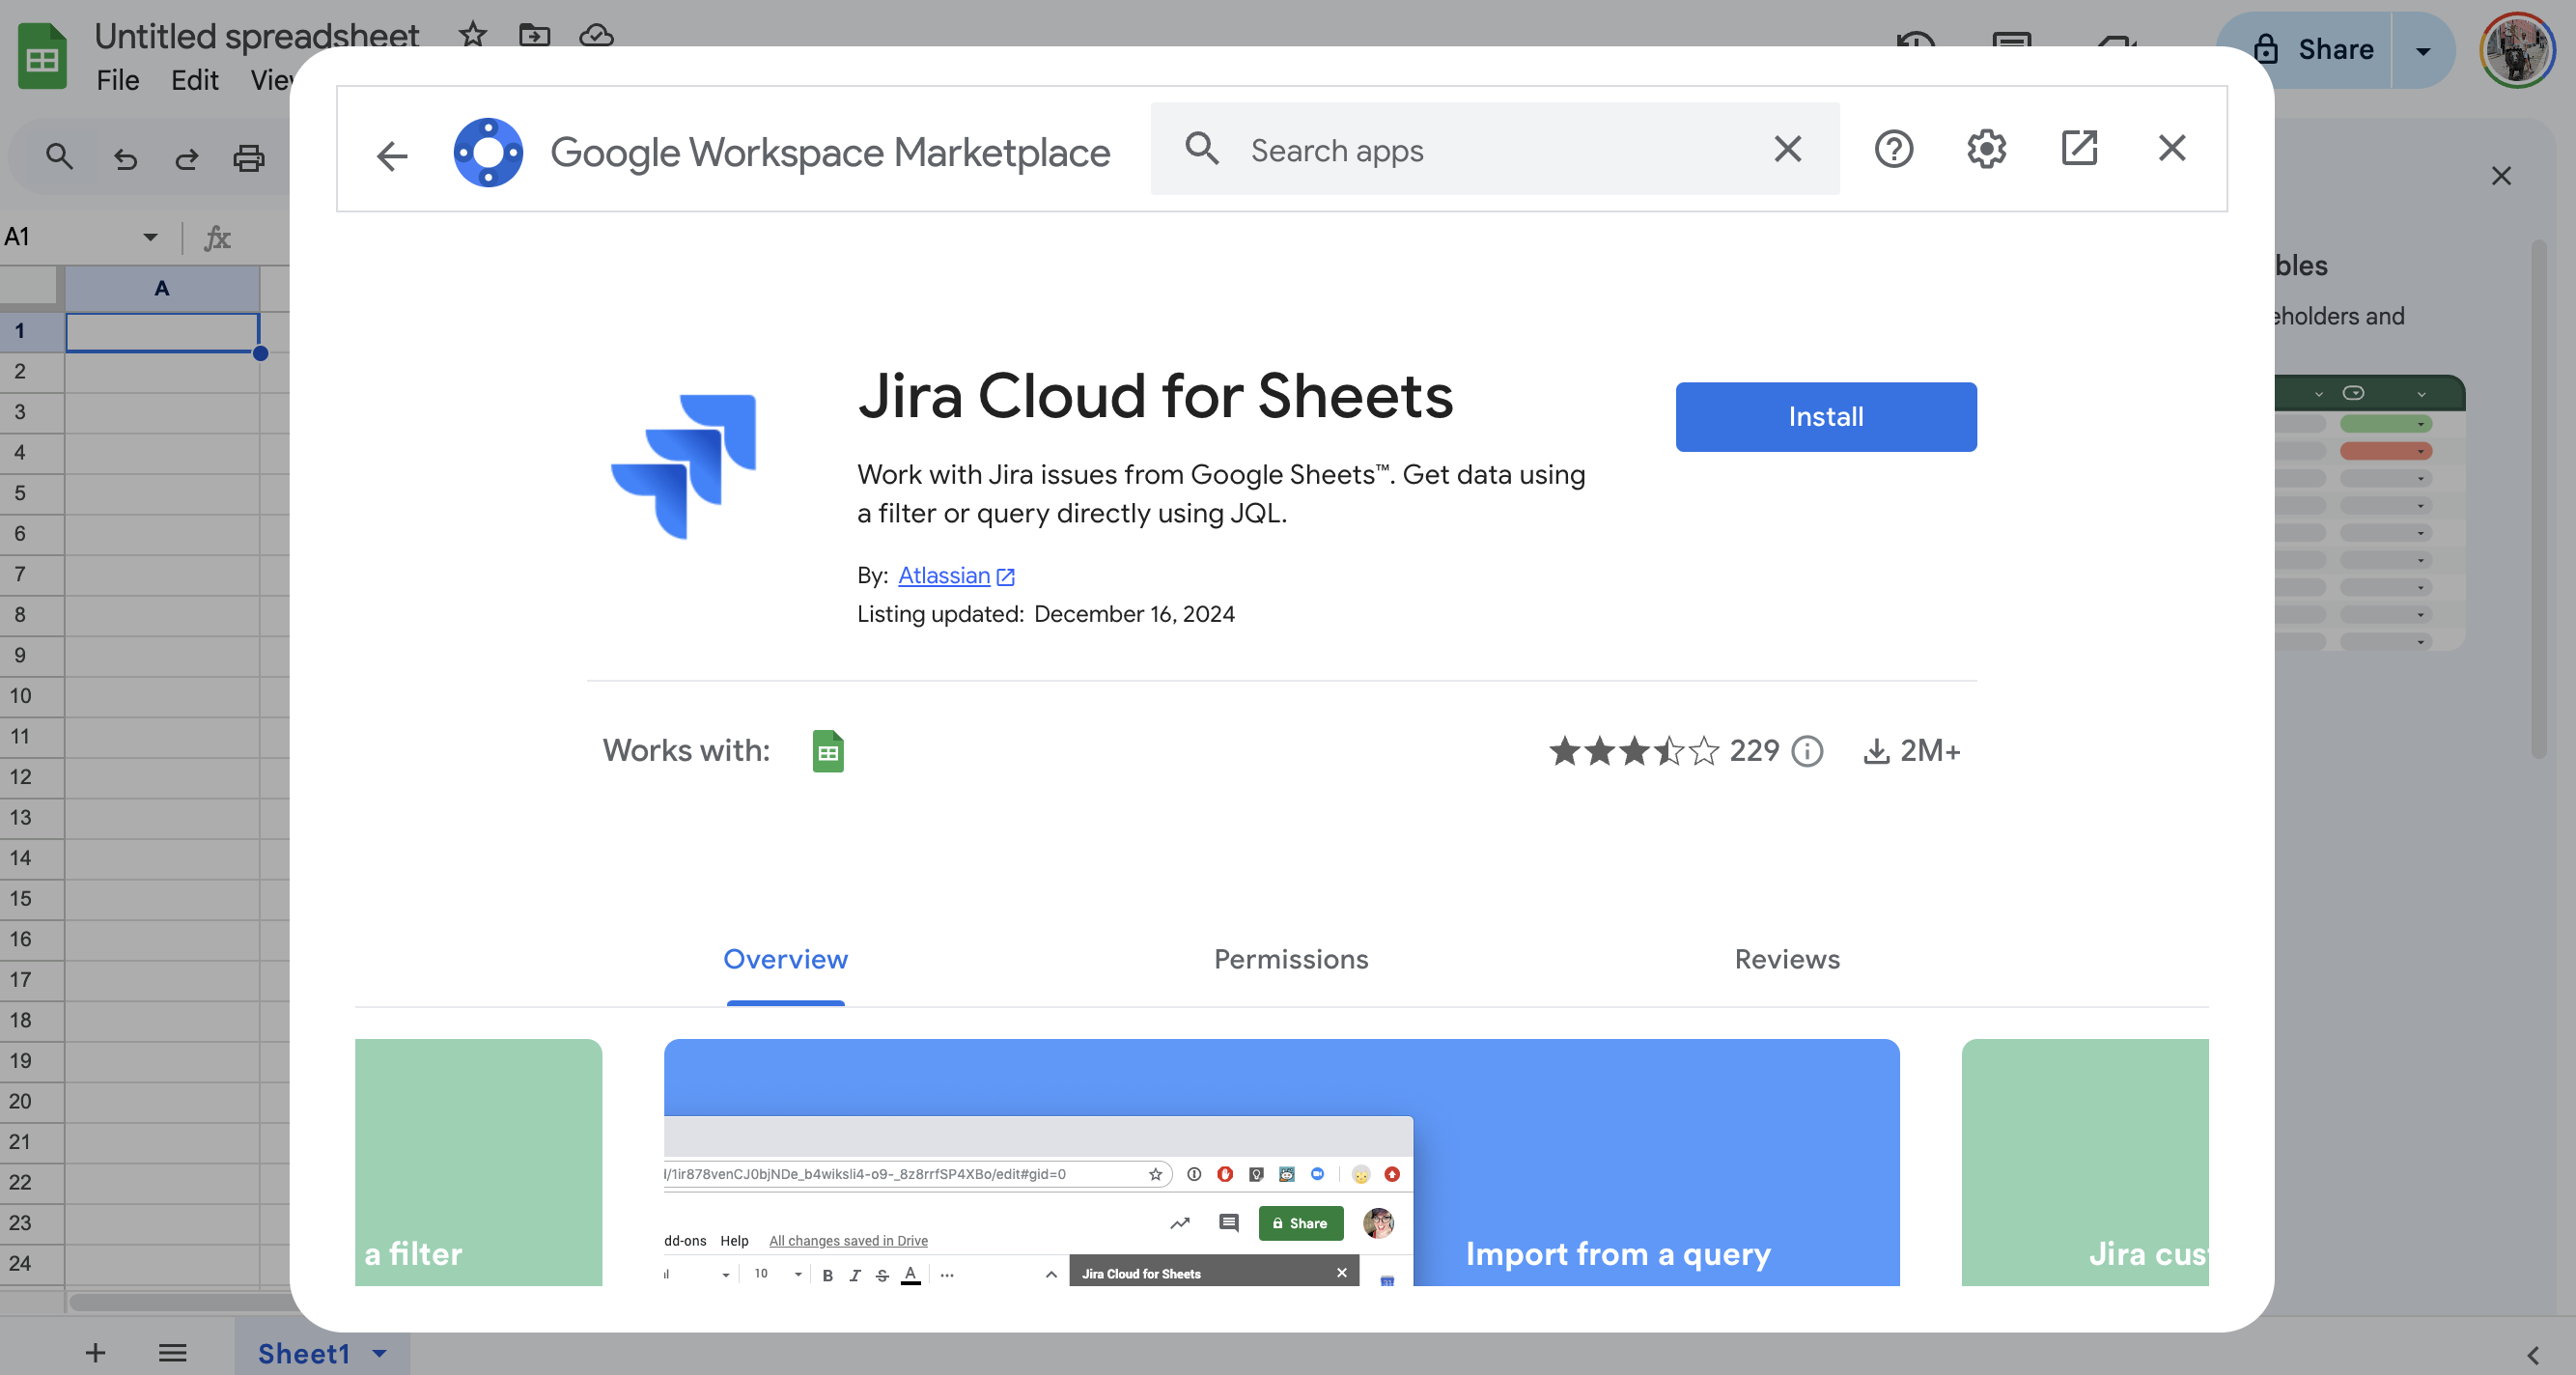The height and width of the screenshot is (1375, 2576).
Task: Click the settings gear icon in marketplace
Action: (x=1986, y=149)
